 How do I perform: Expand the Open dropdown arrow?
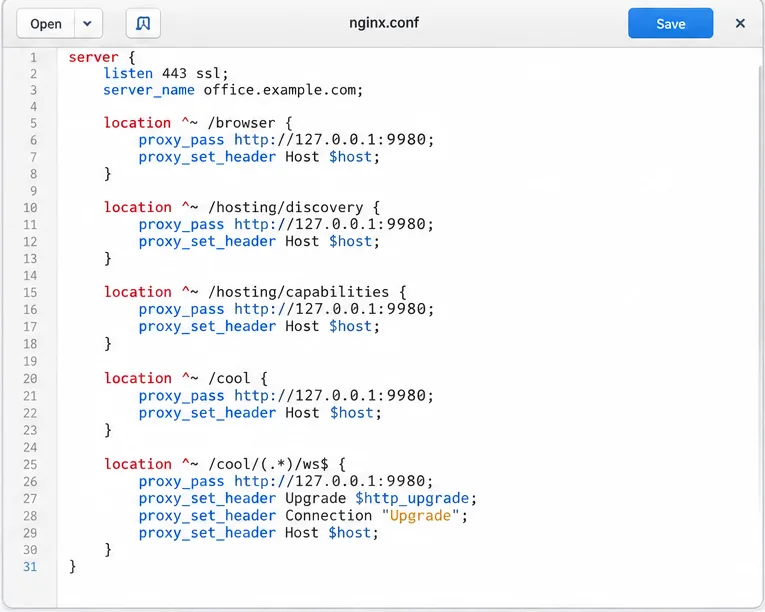[88, 23]
